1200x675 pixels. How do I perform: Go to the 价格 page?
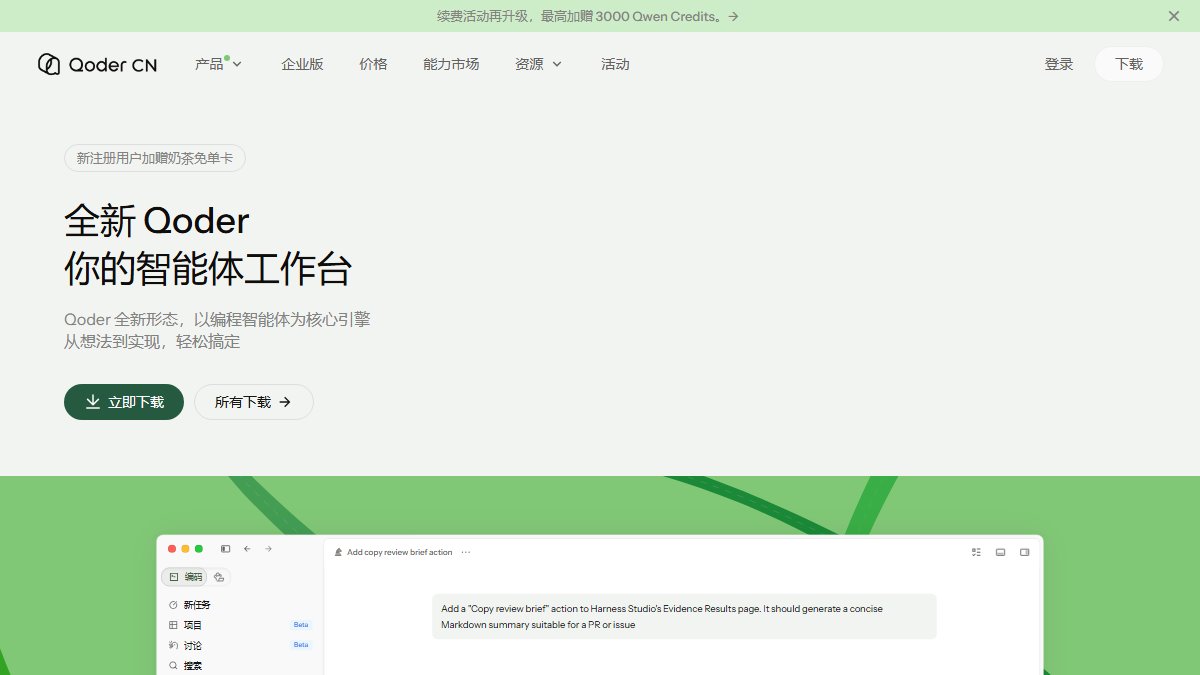pos(373,64)
